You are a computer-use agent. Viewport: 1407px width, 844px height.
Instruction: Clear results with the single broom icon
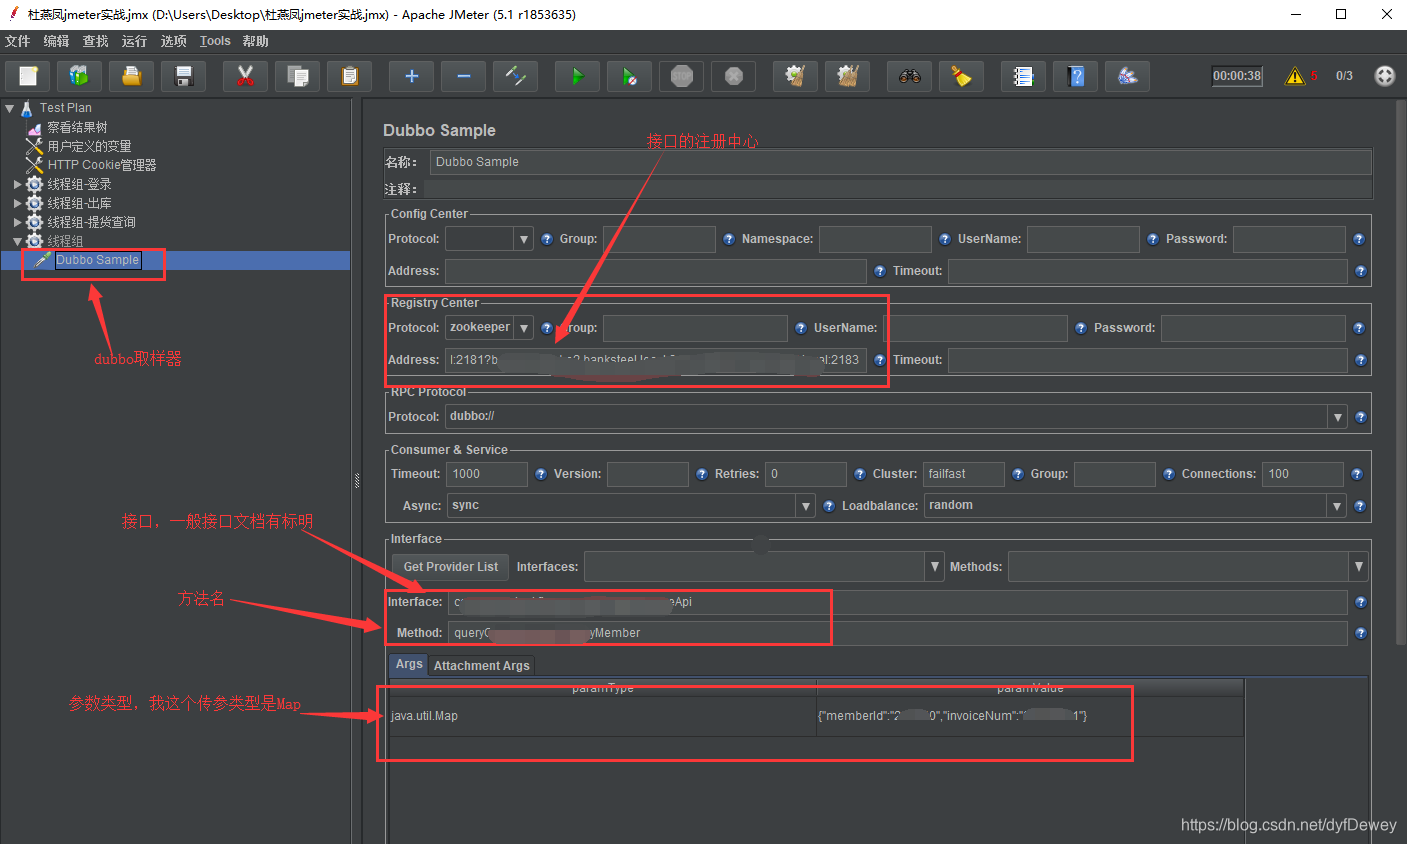796,76
